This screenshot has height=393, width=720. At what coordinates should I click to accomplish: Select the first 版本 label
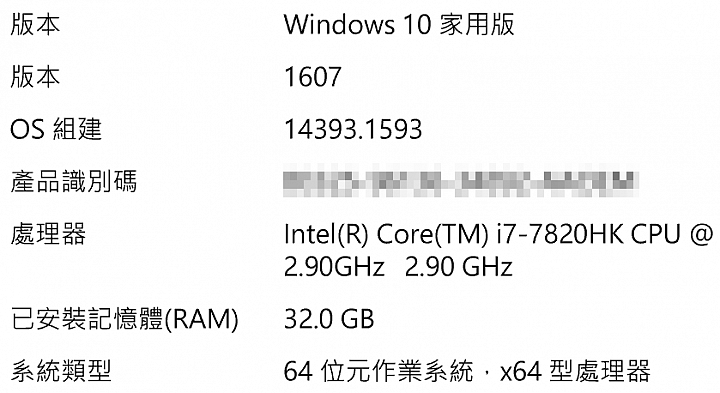(35, 24)
